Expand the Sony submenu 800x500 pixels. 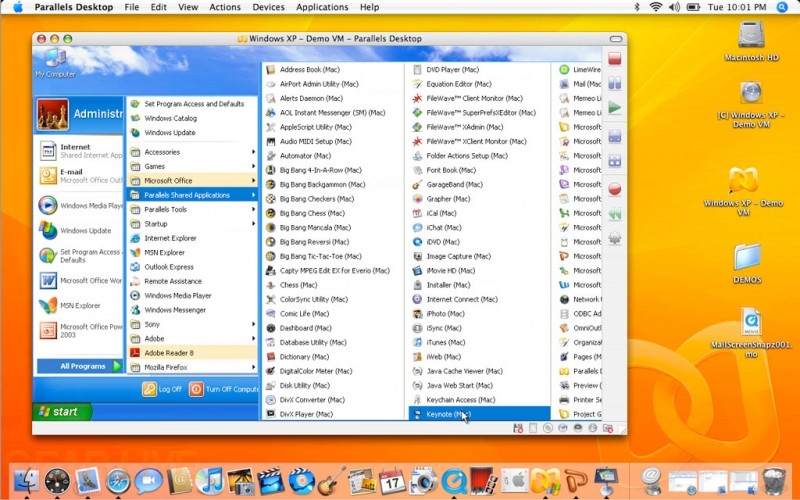192,324
